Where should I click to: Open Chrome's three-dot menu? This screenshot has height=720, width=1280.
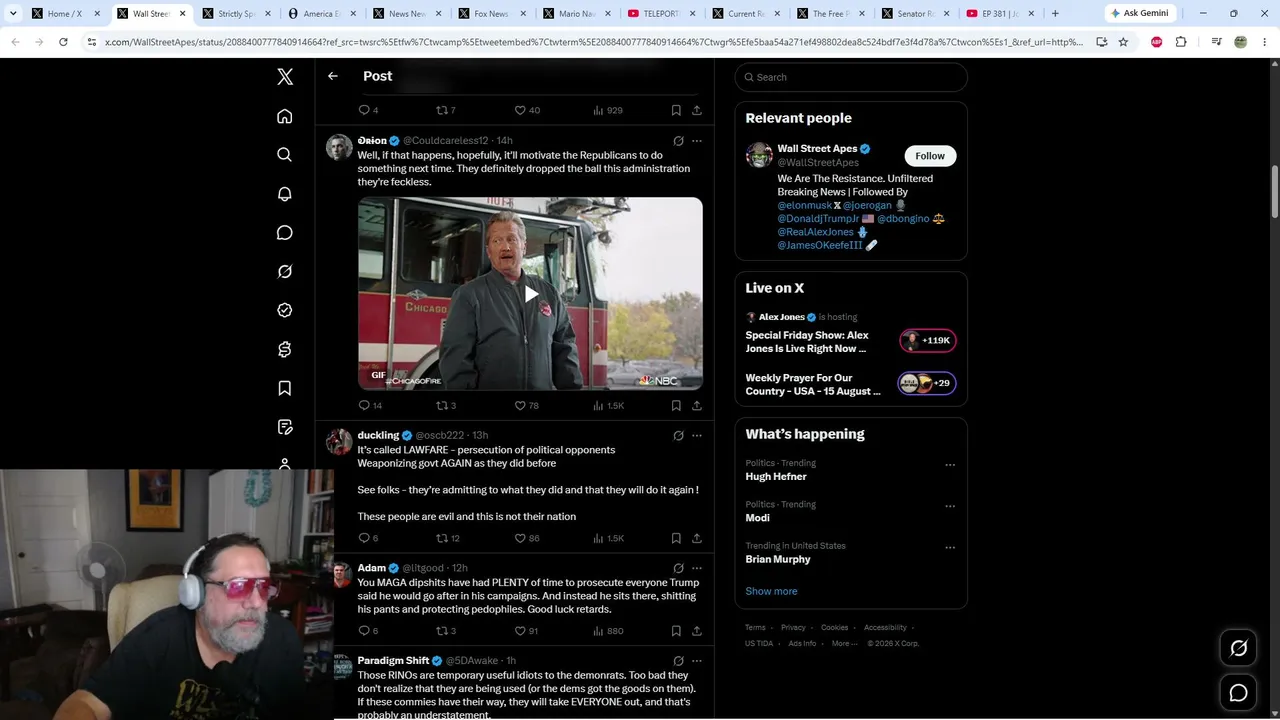click(1266, 42)
